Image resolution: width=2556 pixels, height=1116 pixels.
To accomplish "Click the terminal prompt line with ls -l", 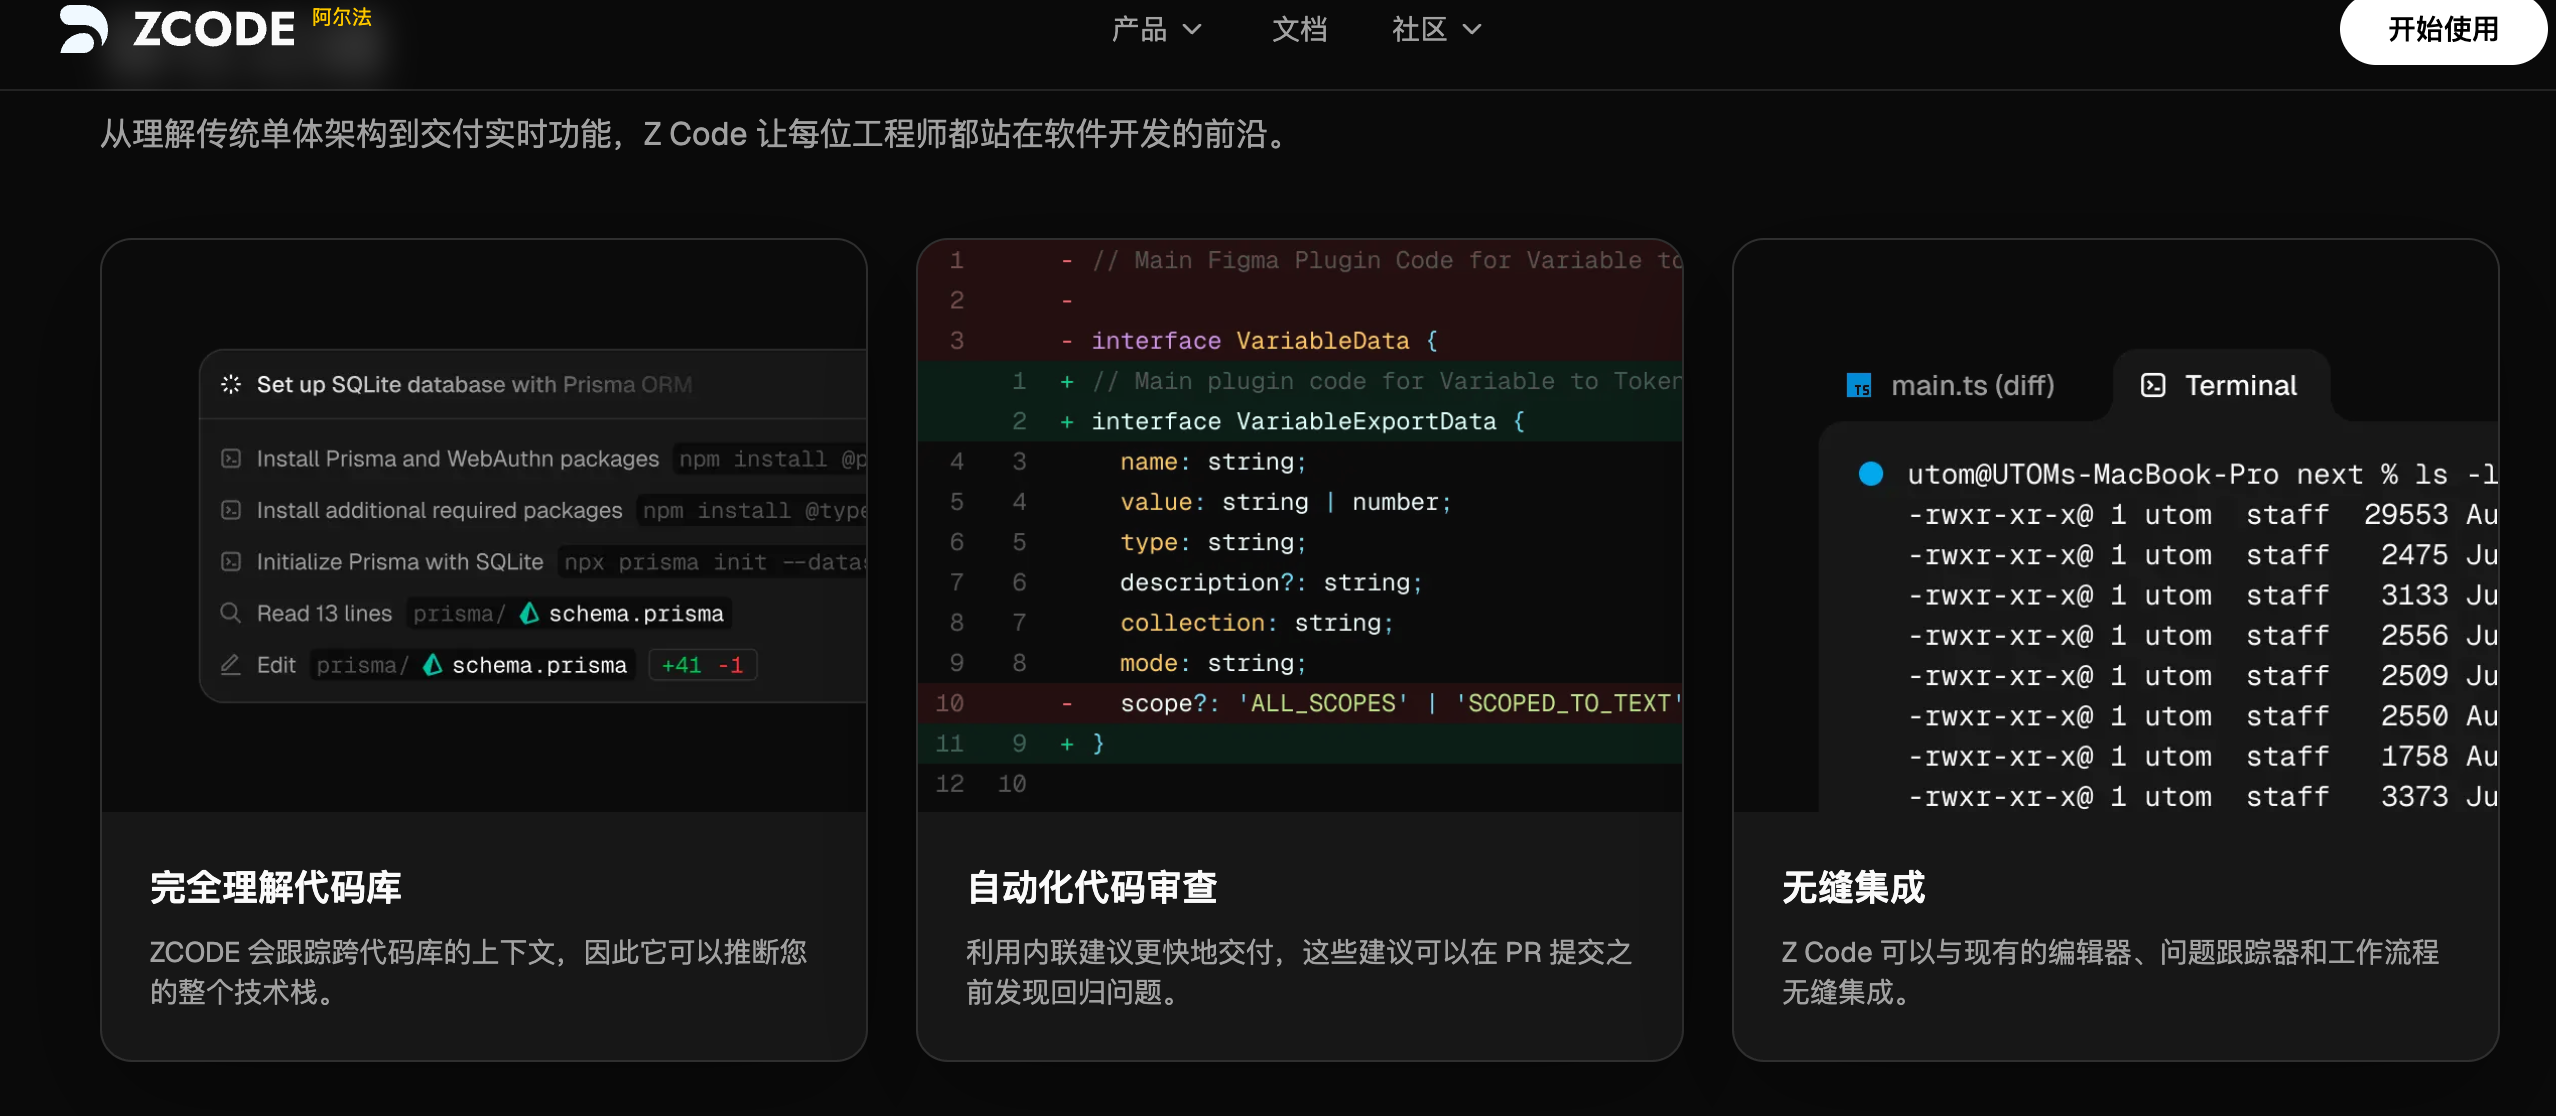I will point(2202,473).
